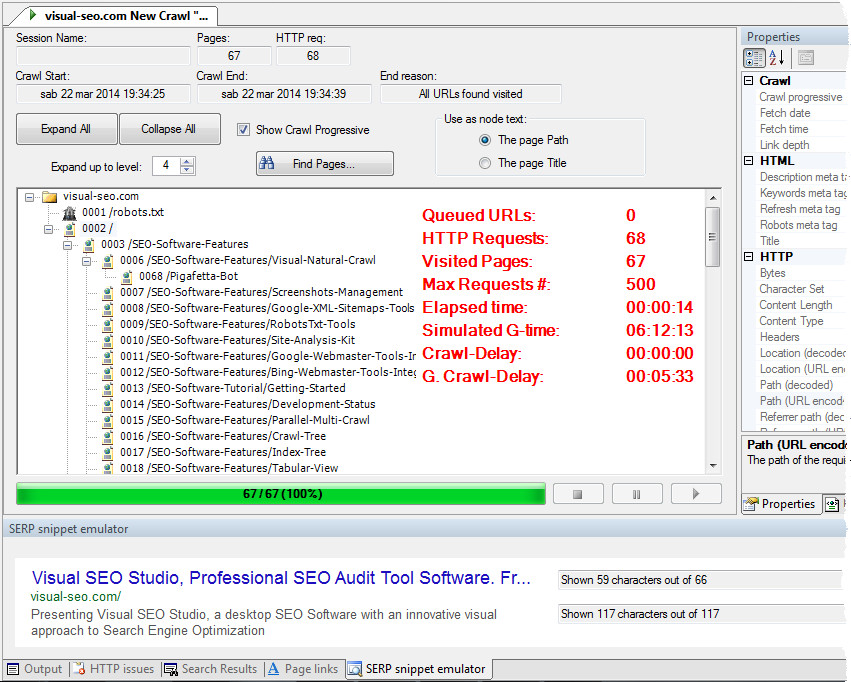Click the Categorized view icon in Properties
The image size is (851, 682).
pos(754,58)
